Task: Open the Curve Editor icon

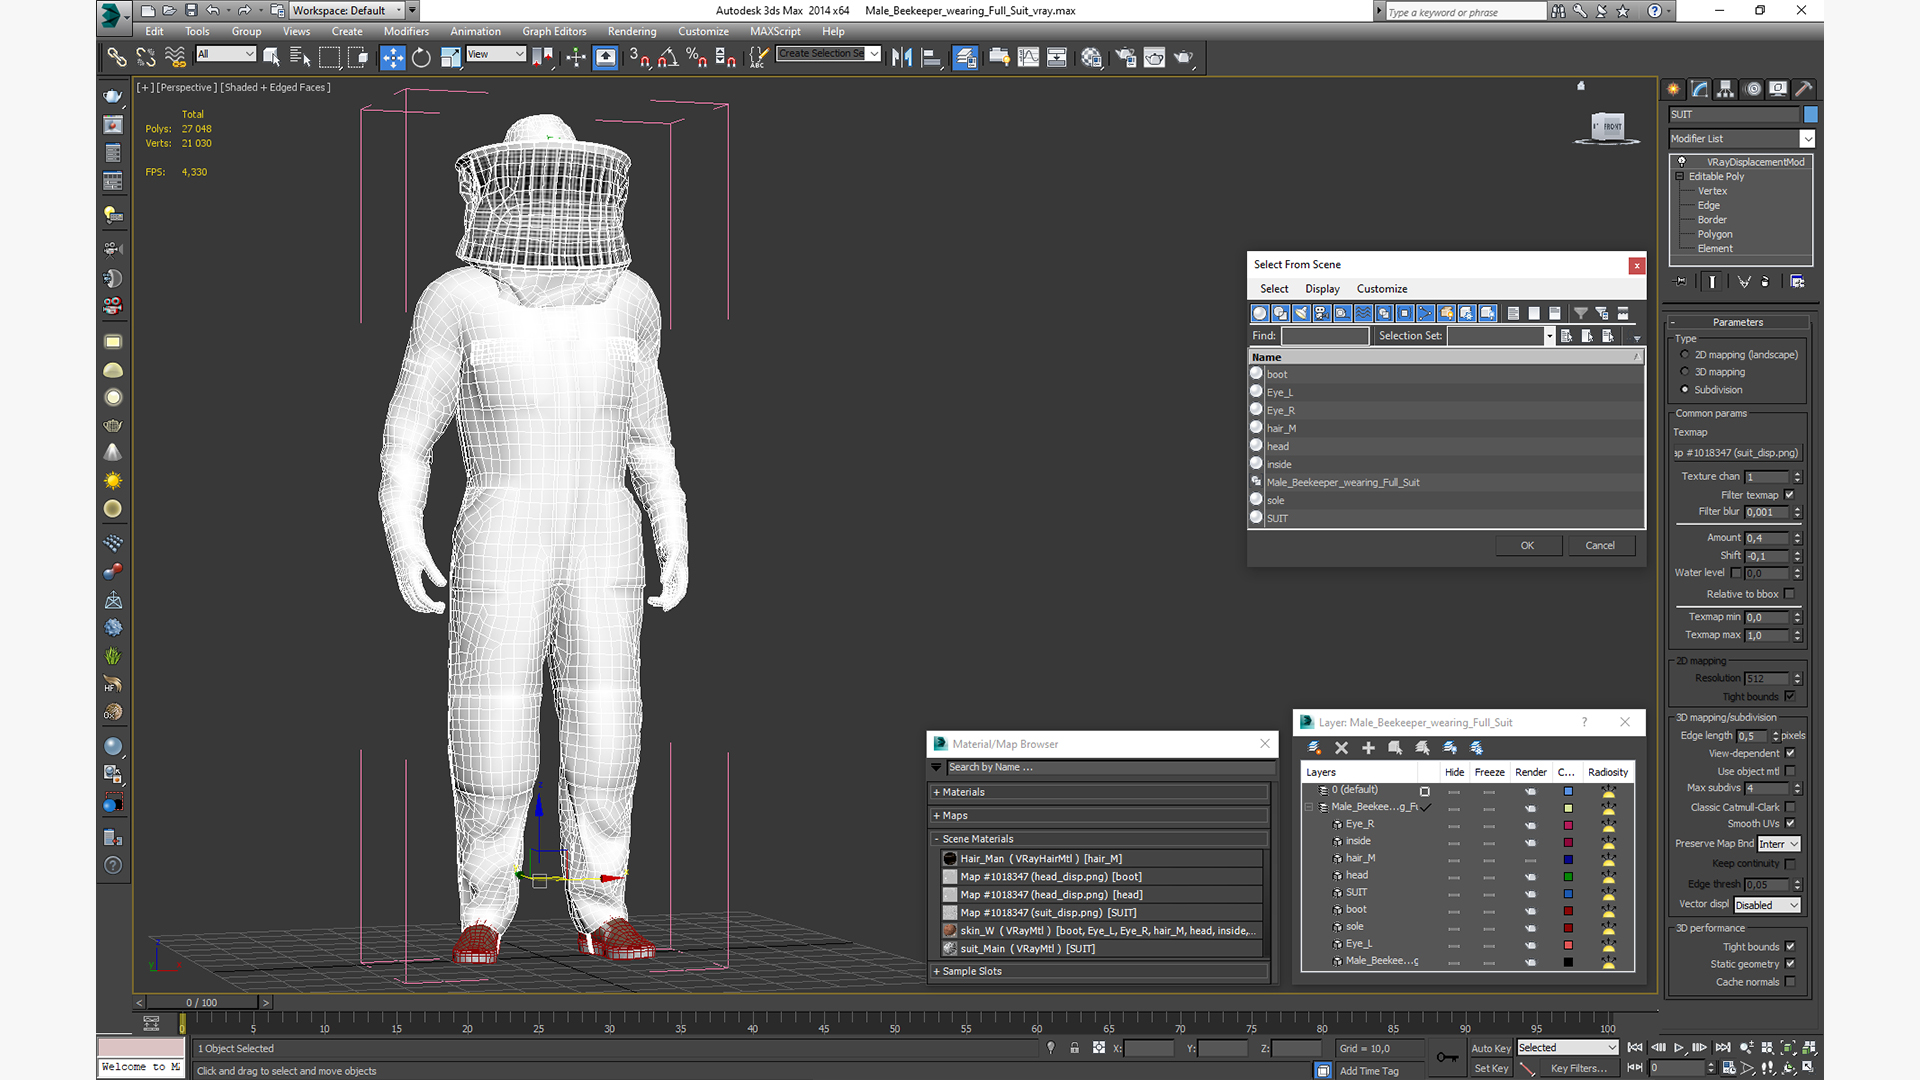Action: [1028, 58]
